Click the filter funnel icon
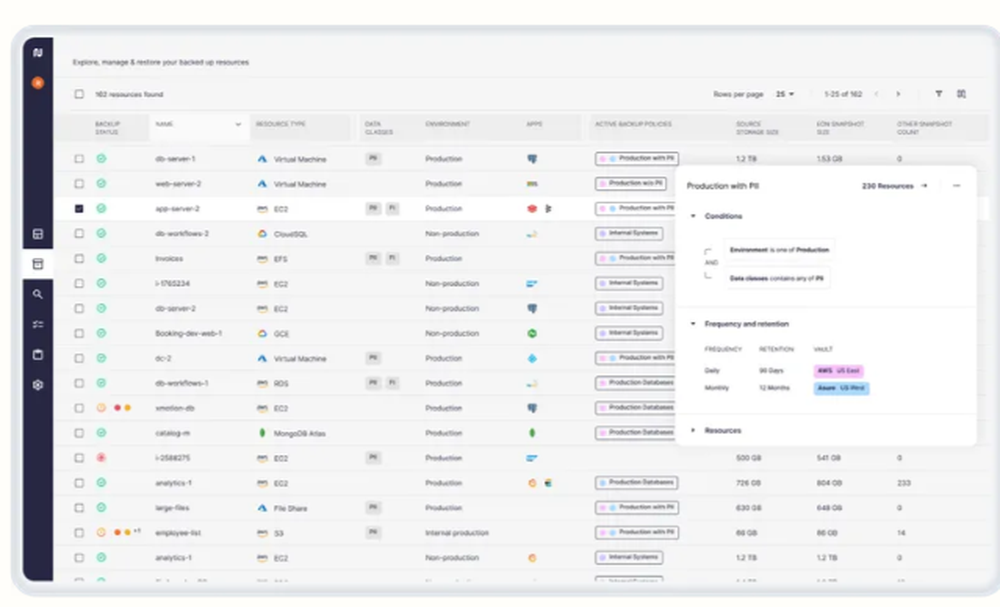The image size is (1000, 607). tap(939, 94)
